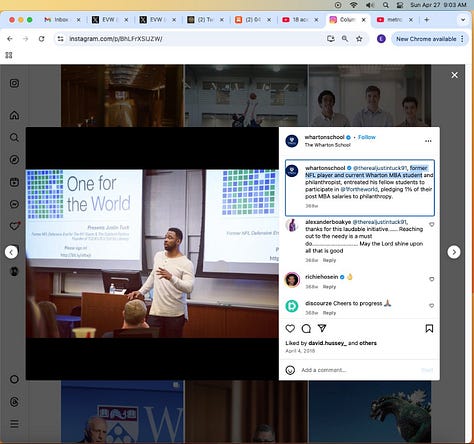Open Messages in Instagram sidebar
Screen dimensions: 474x444
14,204
